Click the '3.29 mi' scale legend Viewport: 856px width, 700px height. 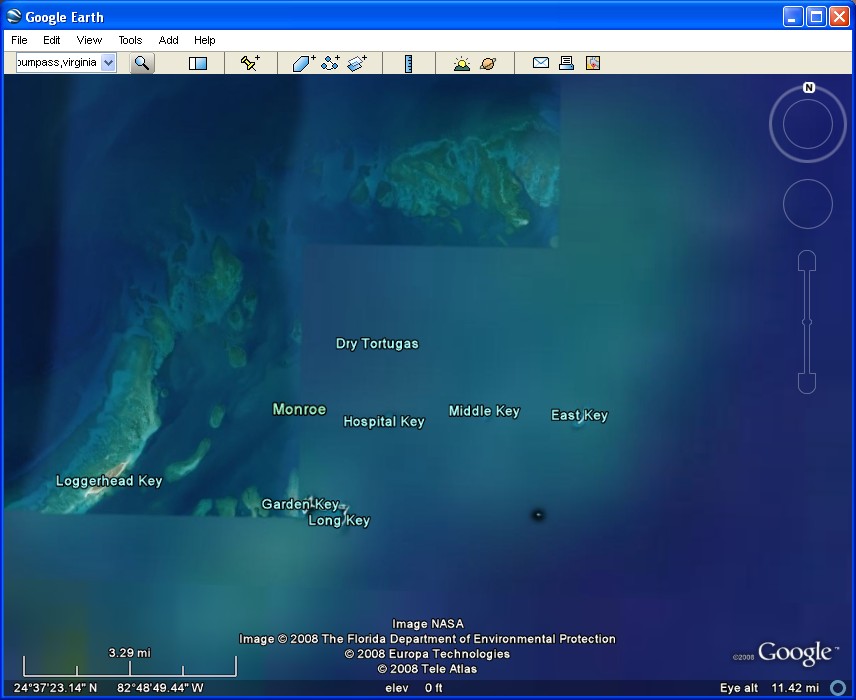coord(129,663)
